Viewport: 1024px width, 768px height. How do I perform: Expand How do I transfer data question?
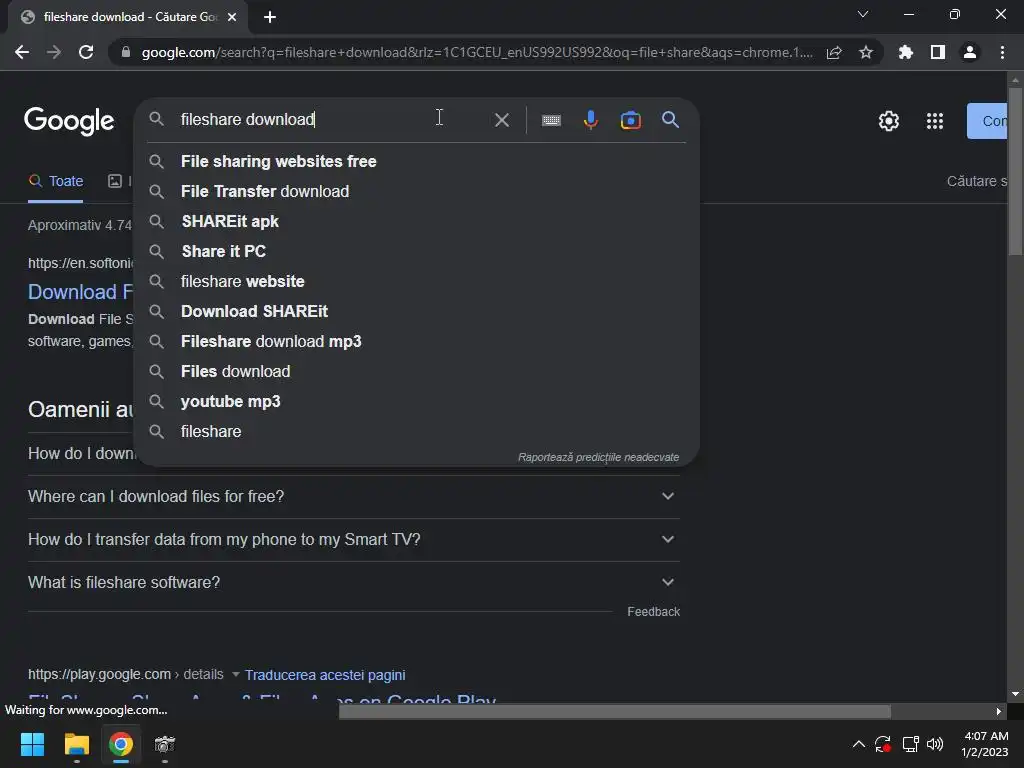(x=353, y=540)
